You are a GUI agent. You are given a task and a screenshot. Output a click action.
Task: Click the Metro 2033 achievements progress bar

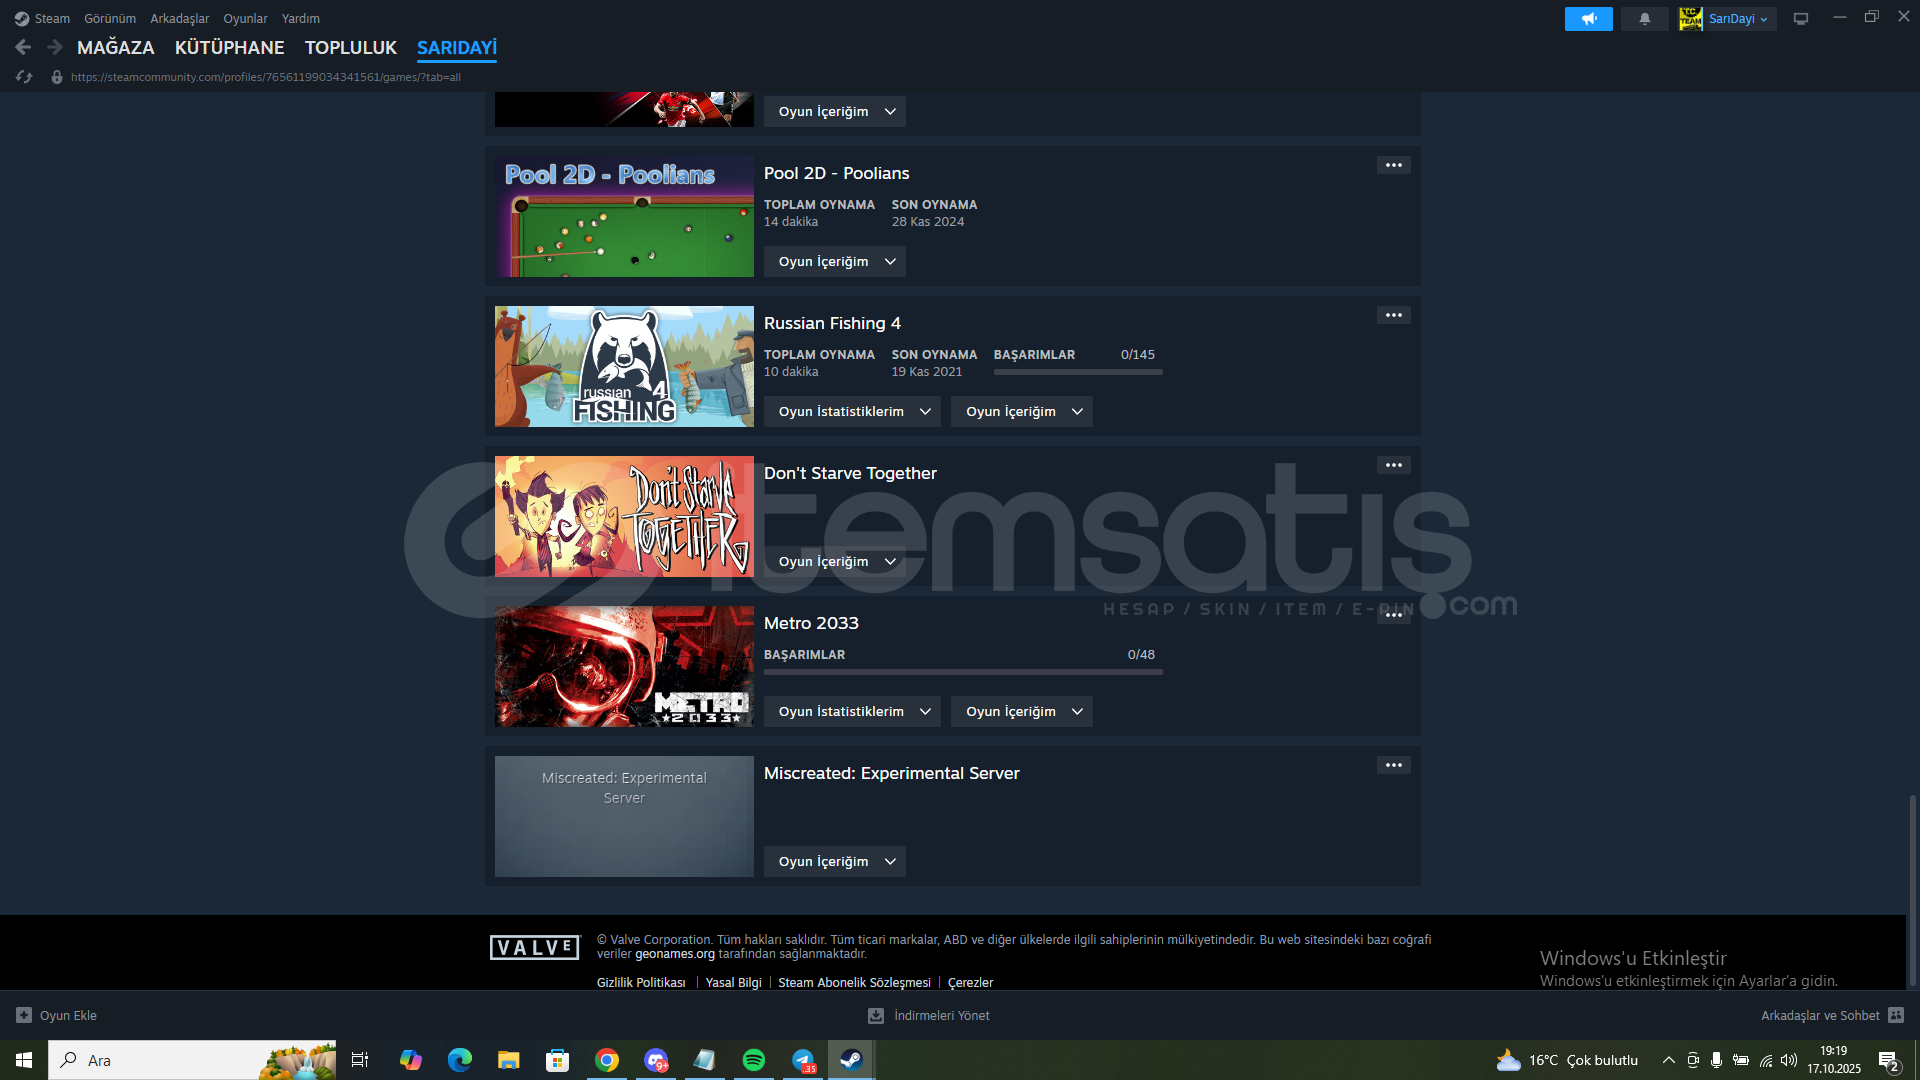tap(962, 672)
